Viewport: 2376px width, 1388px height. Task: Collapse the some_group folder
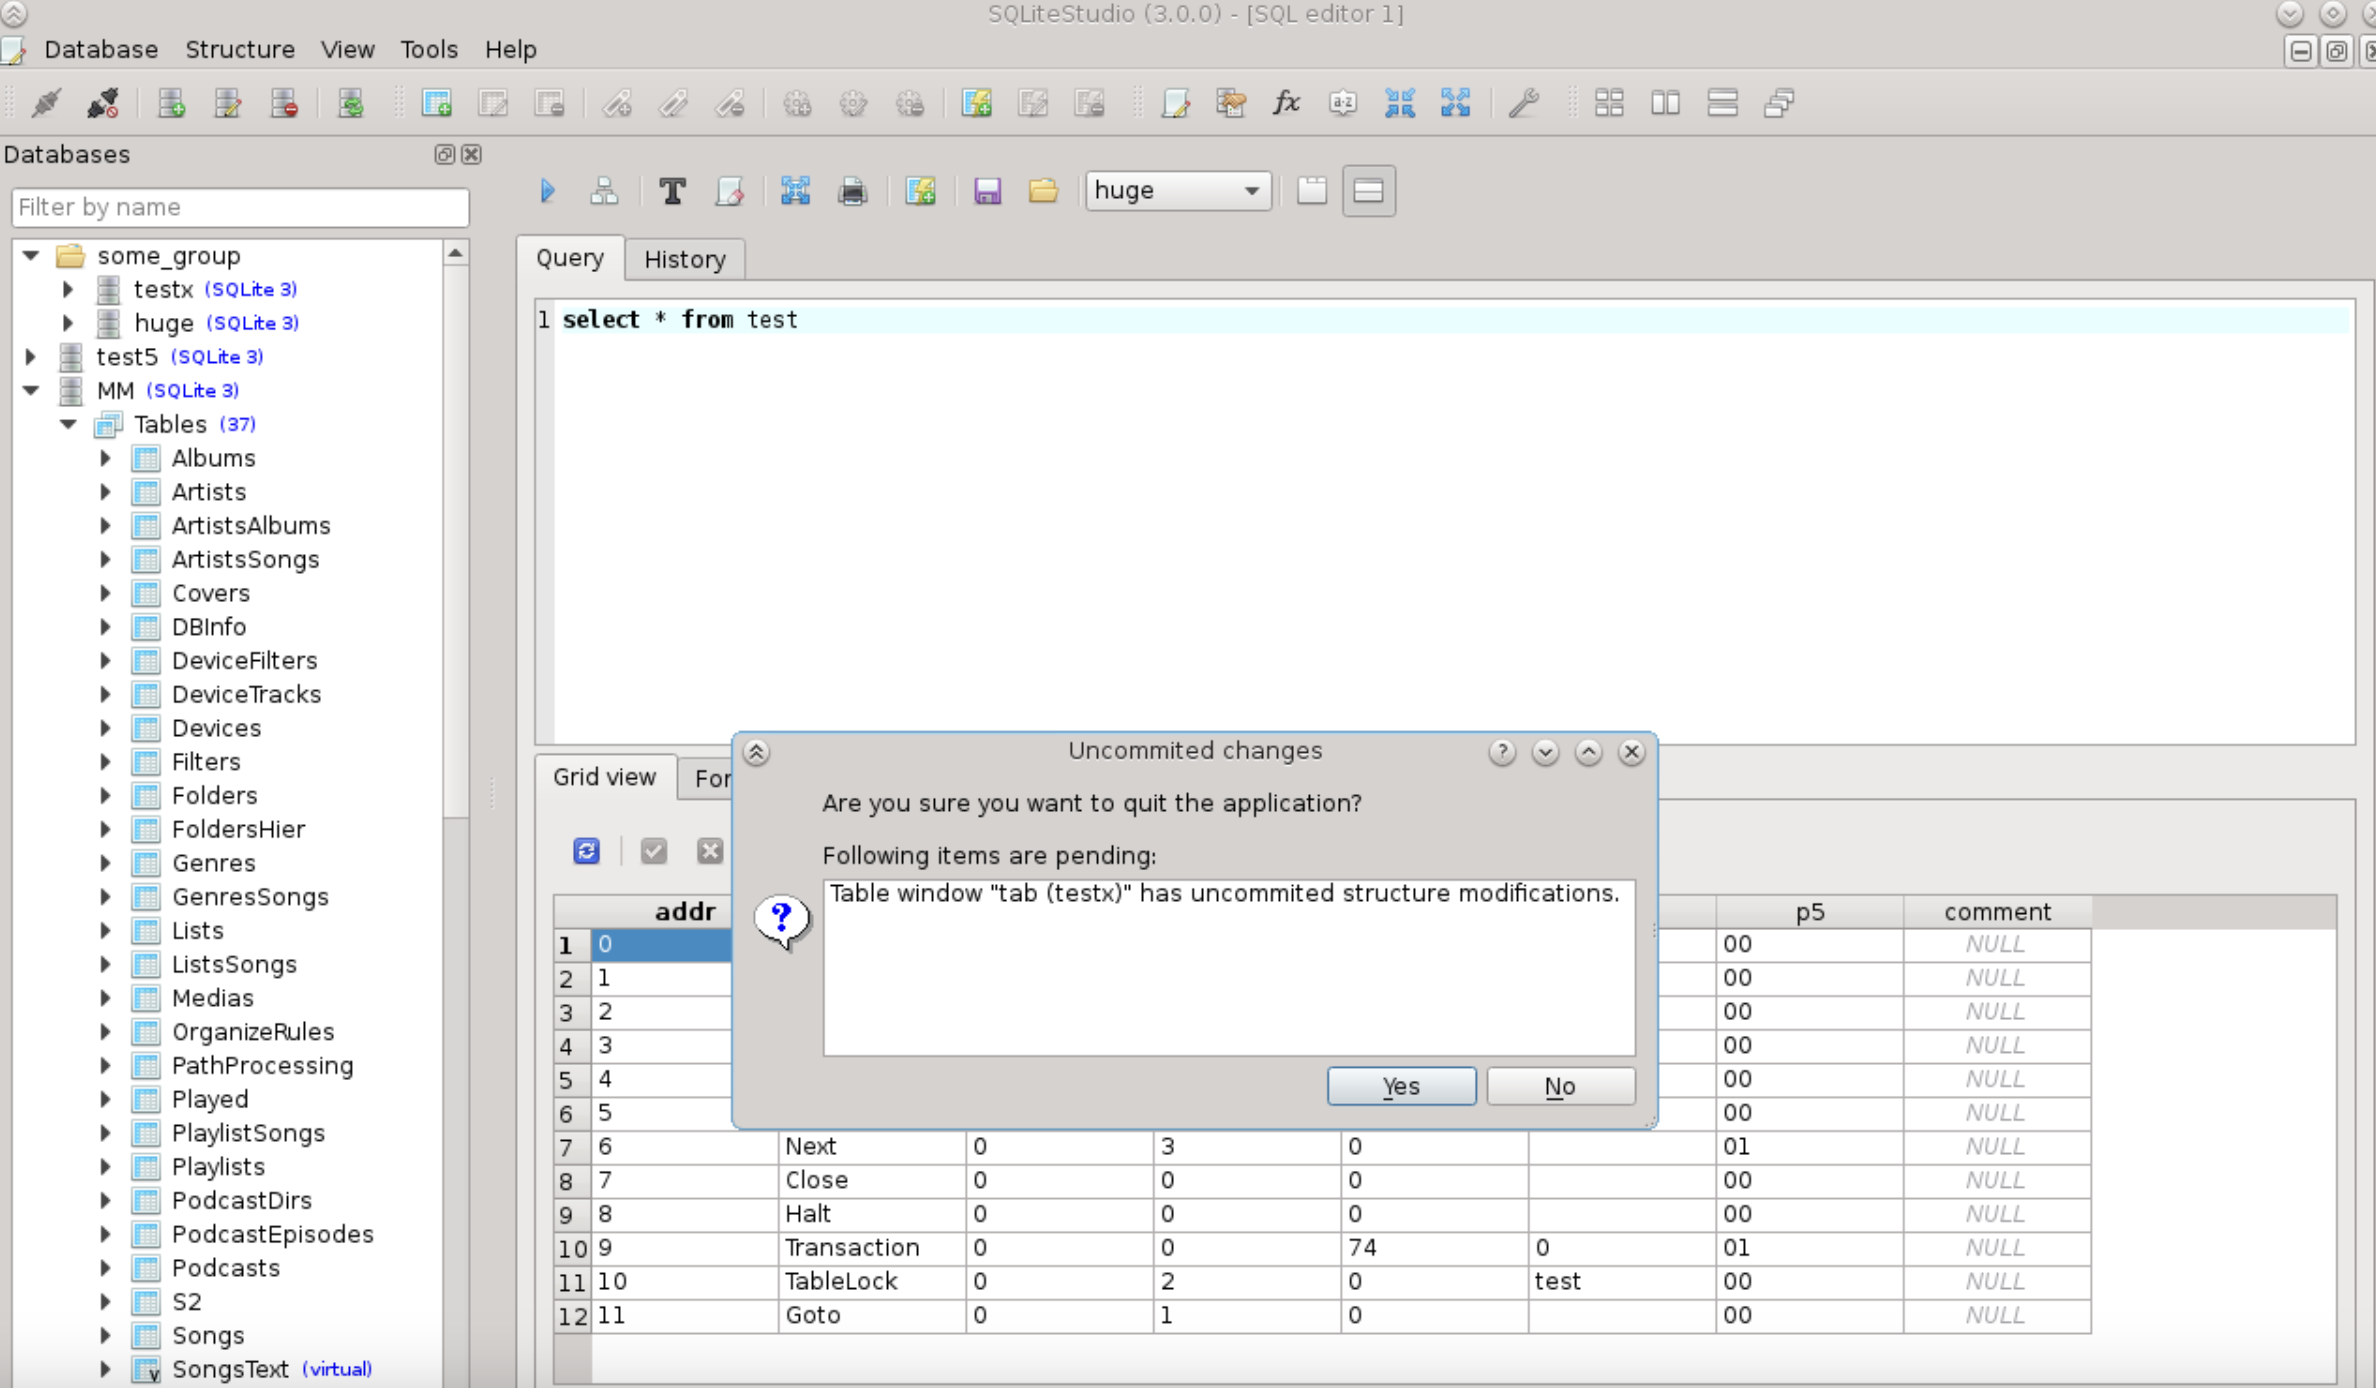coord(31,256)
